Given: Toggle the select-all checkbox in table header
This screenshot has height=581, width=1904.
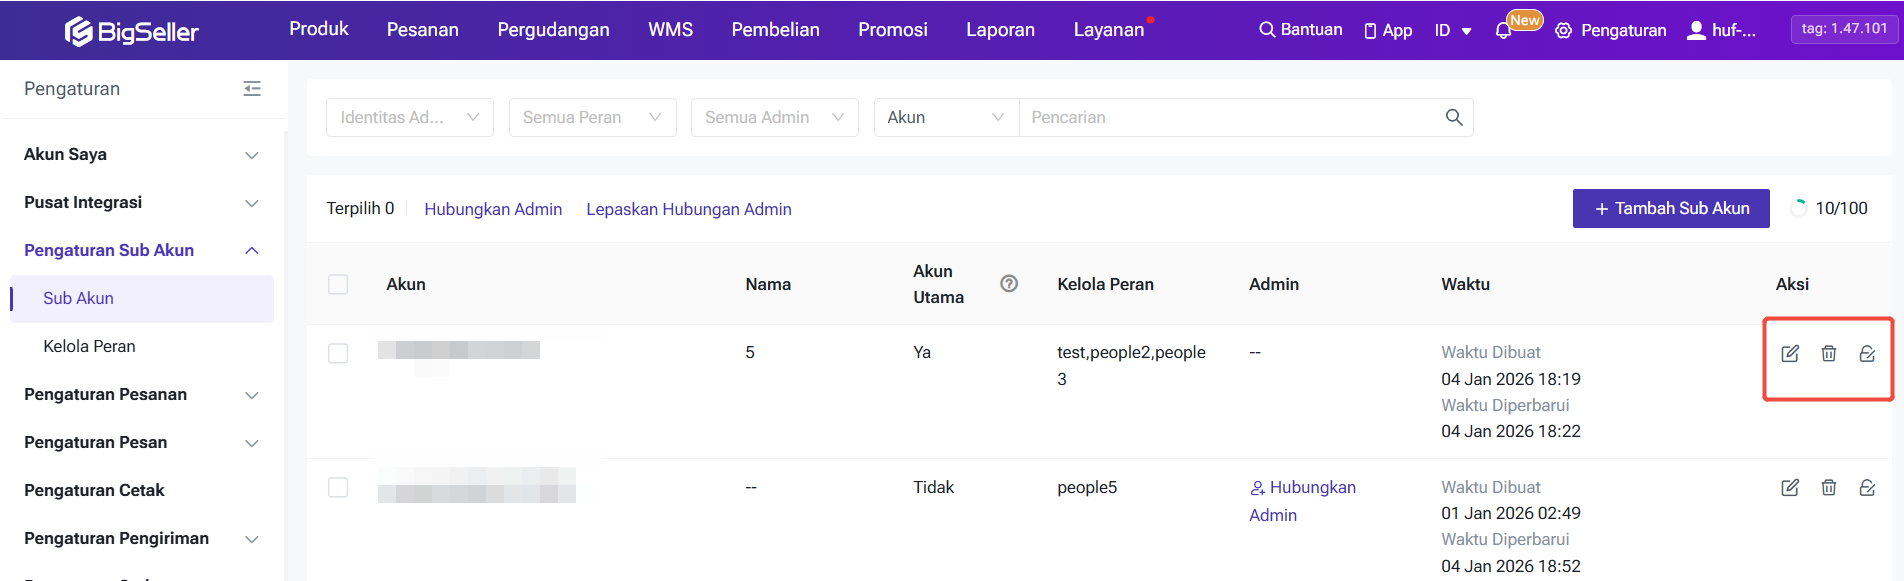Looking at the screenshot, I should 338,284.
